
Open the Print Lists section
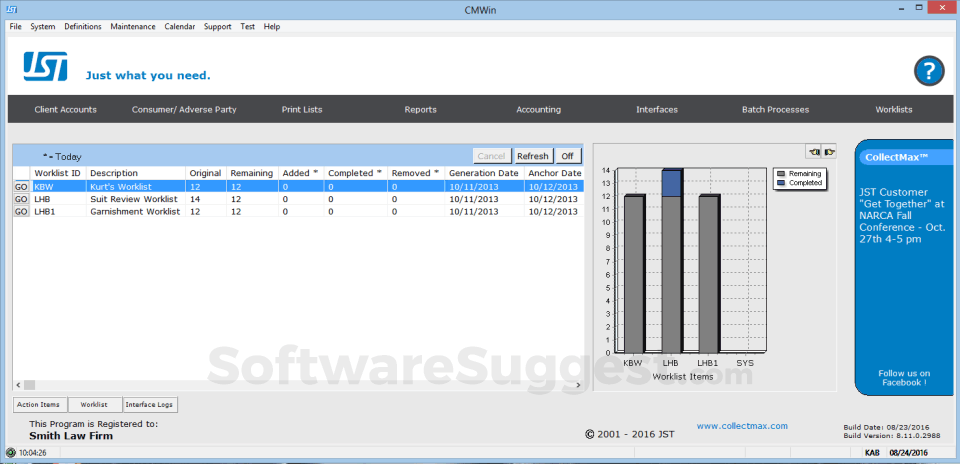[302, 110]
